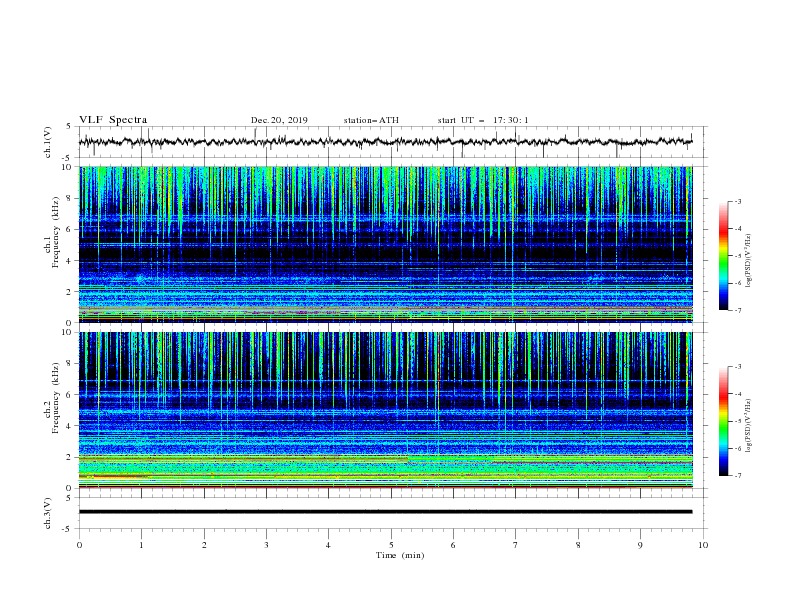
Task: Select the ch.2 "Frequency (kHz)" axis label
Action: (x=56, y=398)
